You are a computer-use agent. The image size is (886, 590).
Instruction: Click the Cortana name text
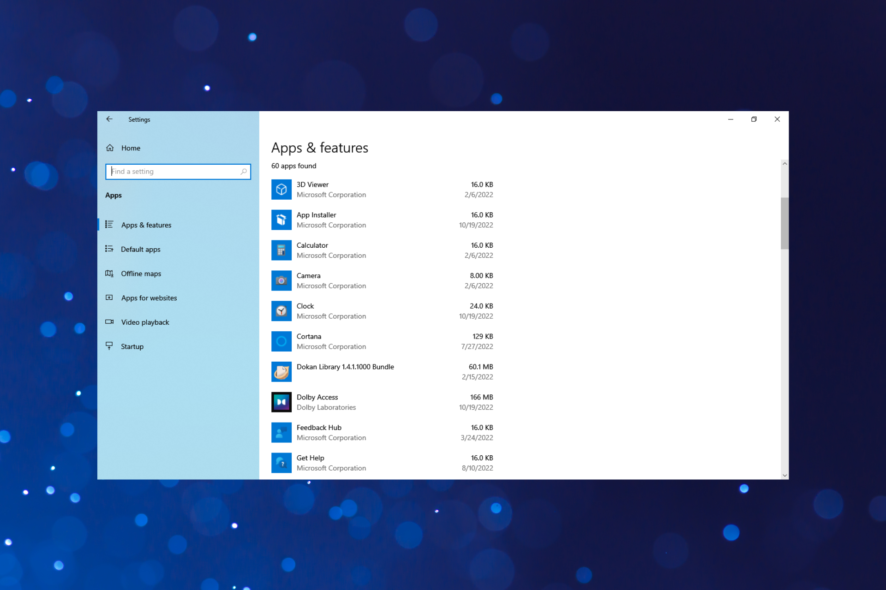(x=309, y=336)
